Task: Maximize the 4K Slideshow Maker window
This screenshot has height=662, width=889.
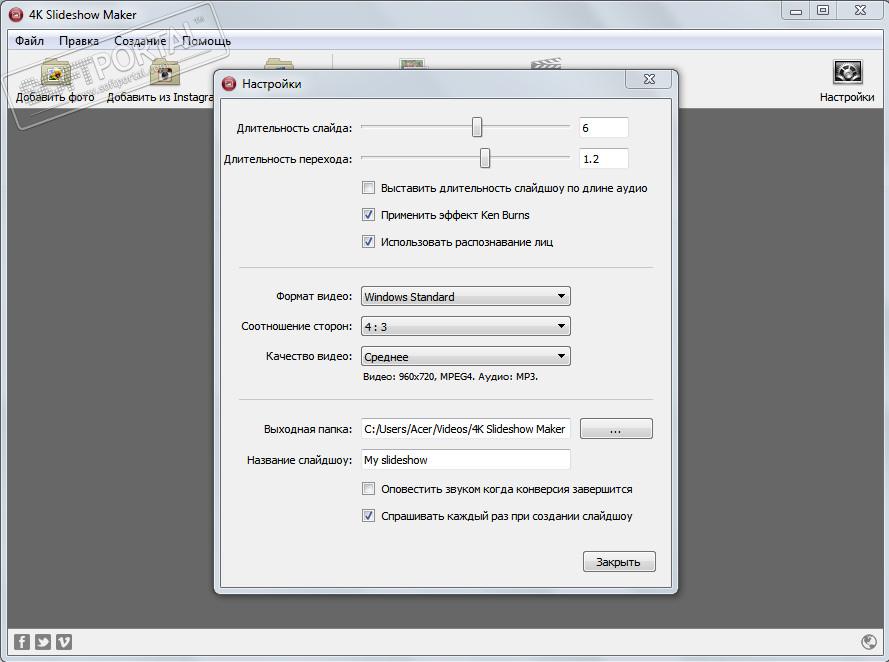Action: click(x=823, y=11)
